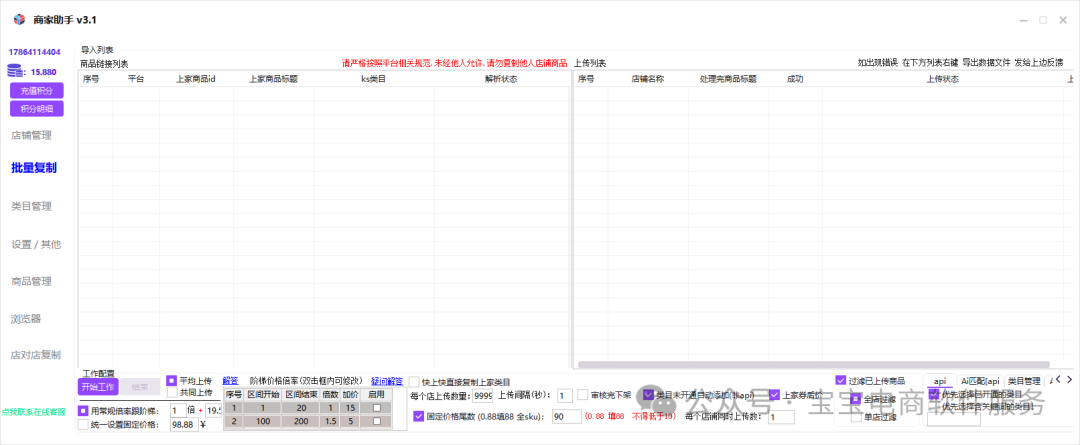
Task: Open the 疑问解答 link
Action: pos(387,380)
